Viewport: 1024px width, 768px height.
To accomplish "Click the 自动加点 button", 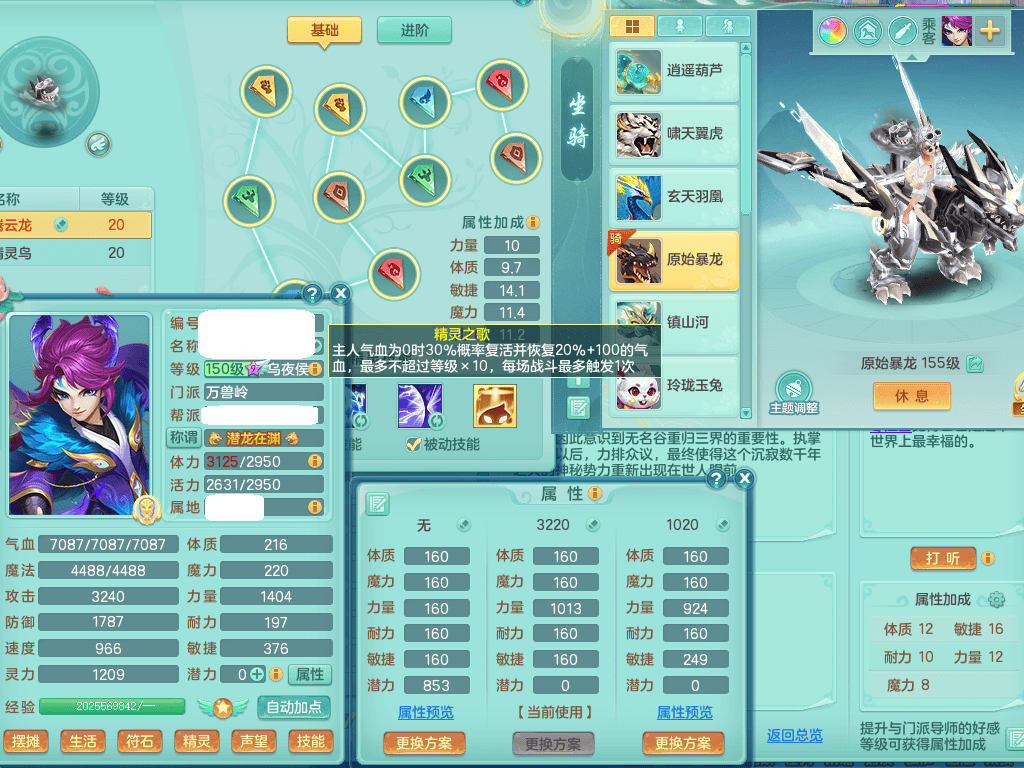I will (294, 707).
